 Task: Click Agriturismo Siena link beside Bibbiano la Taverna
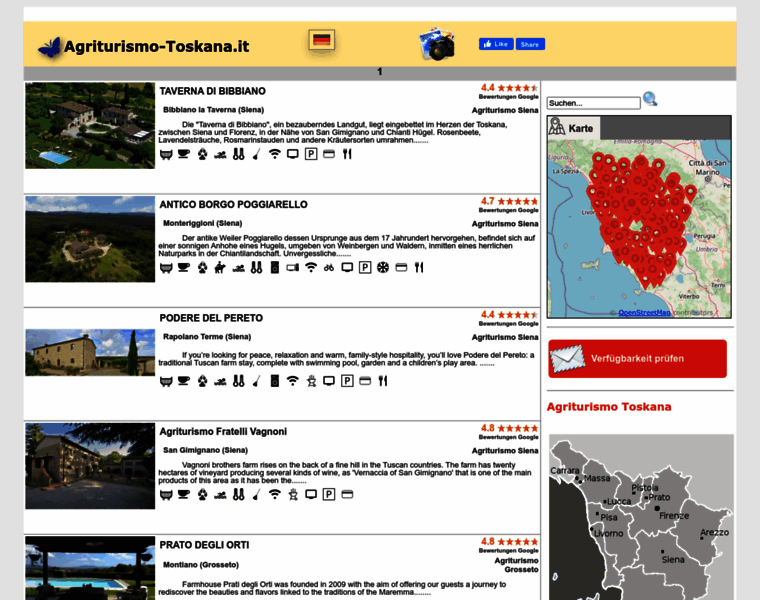(x=505, y=111)
